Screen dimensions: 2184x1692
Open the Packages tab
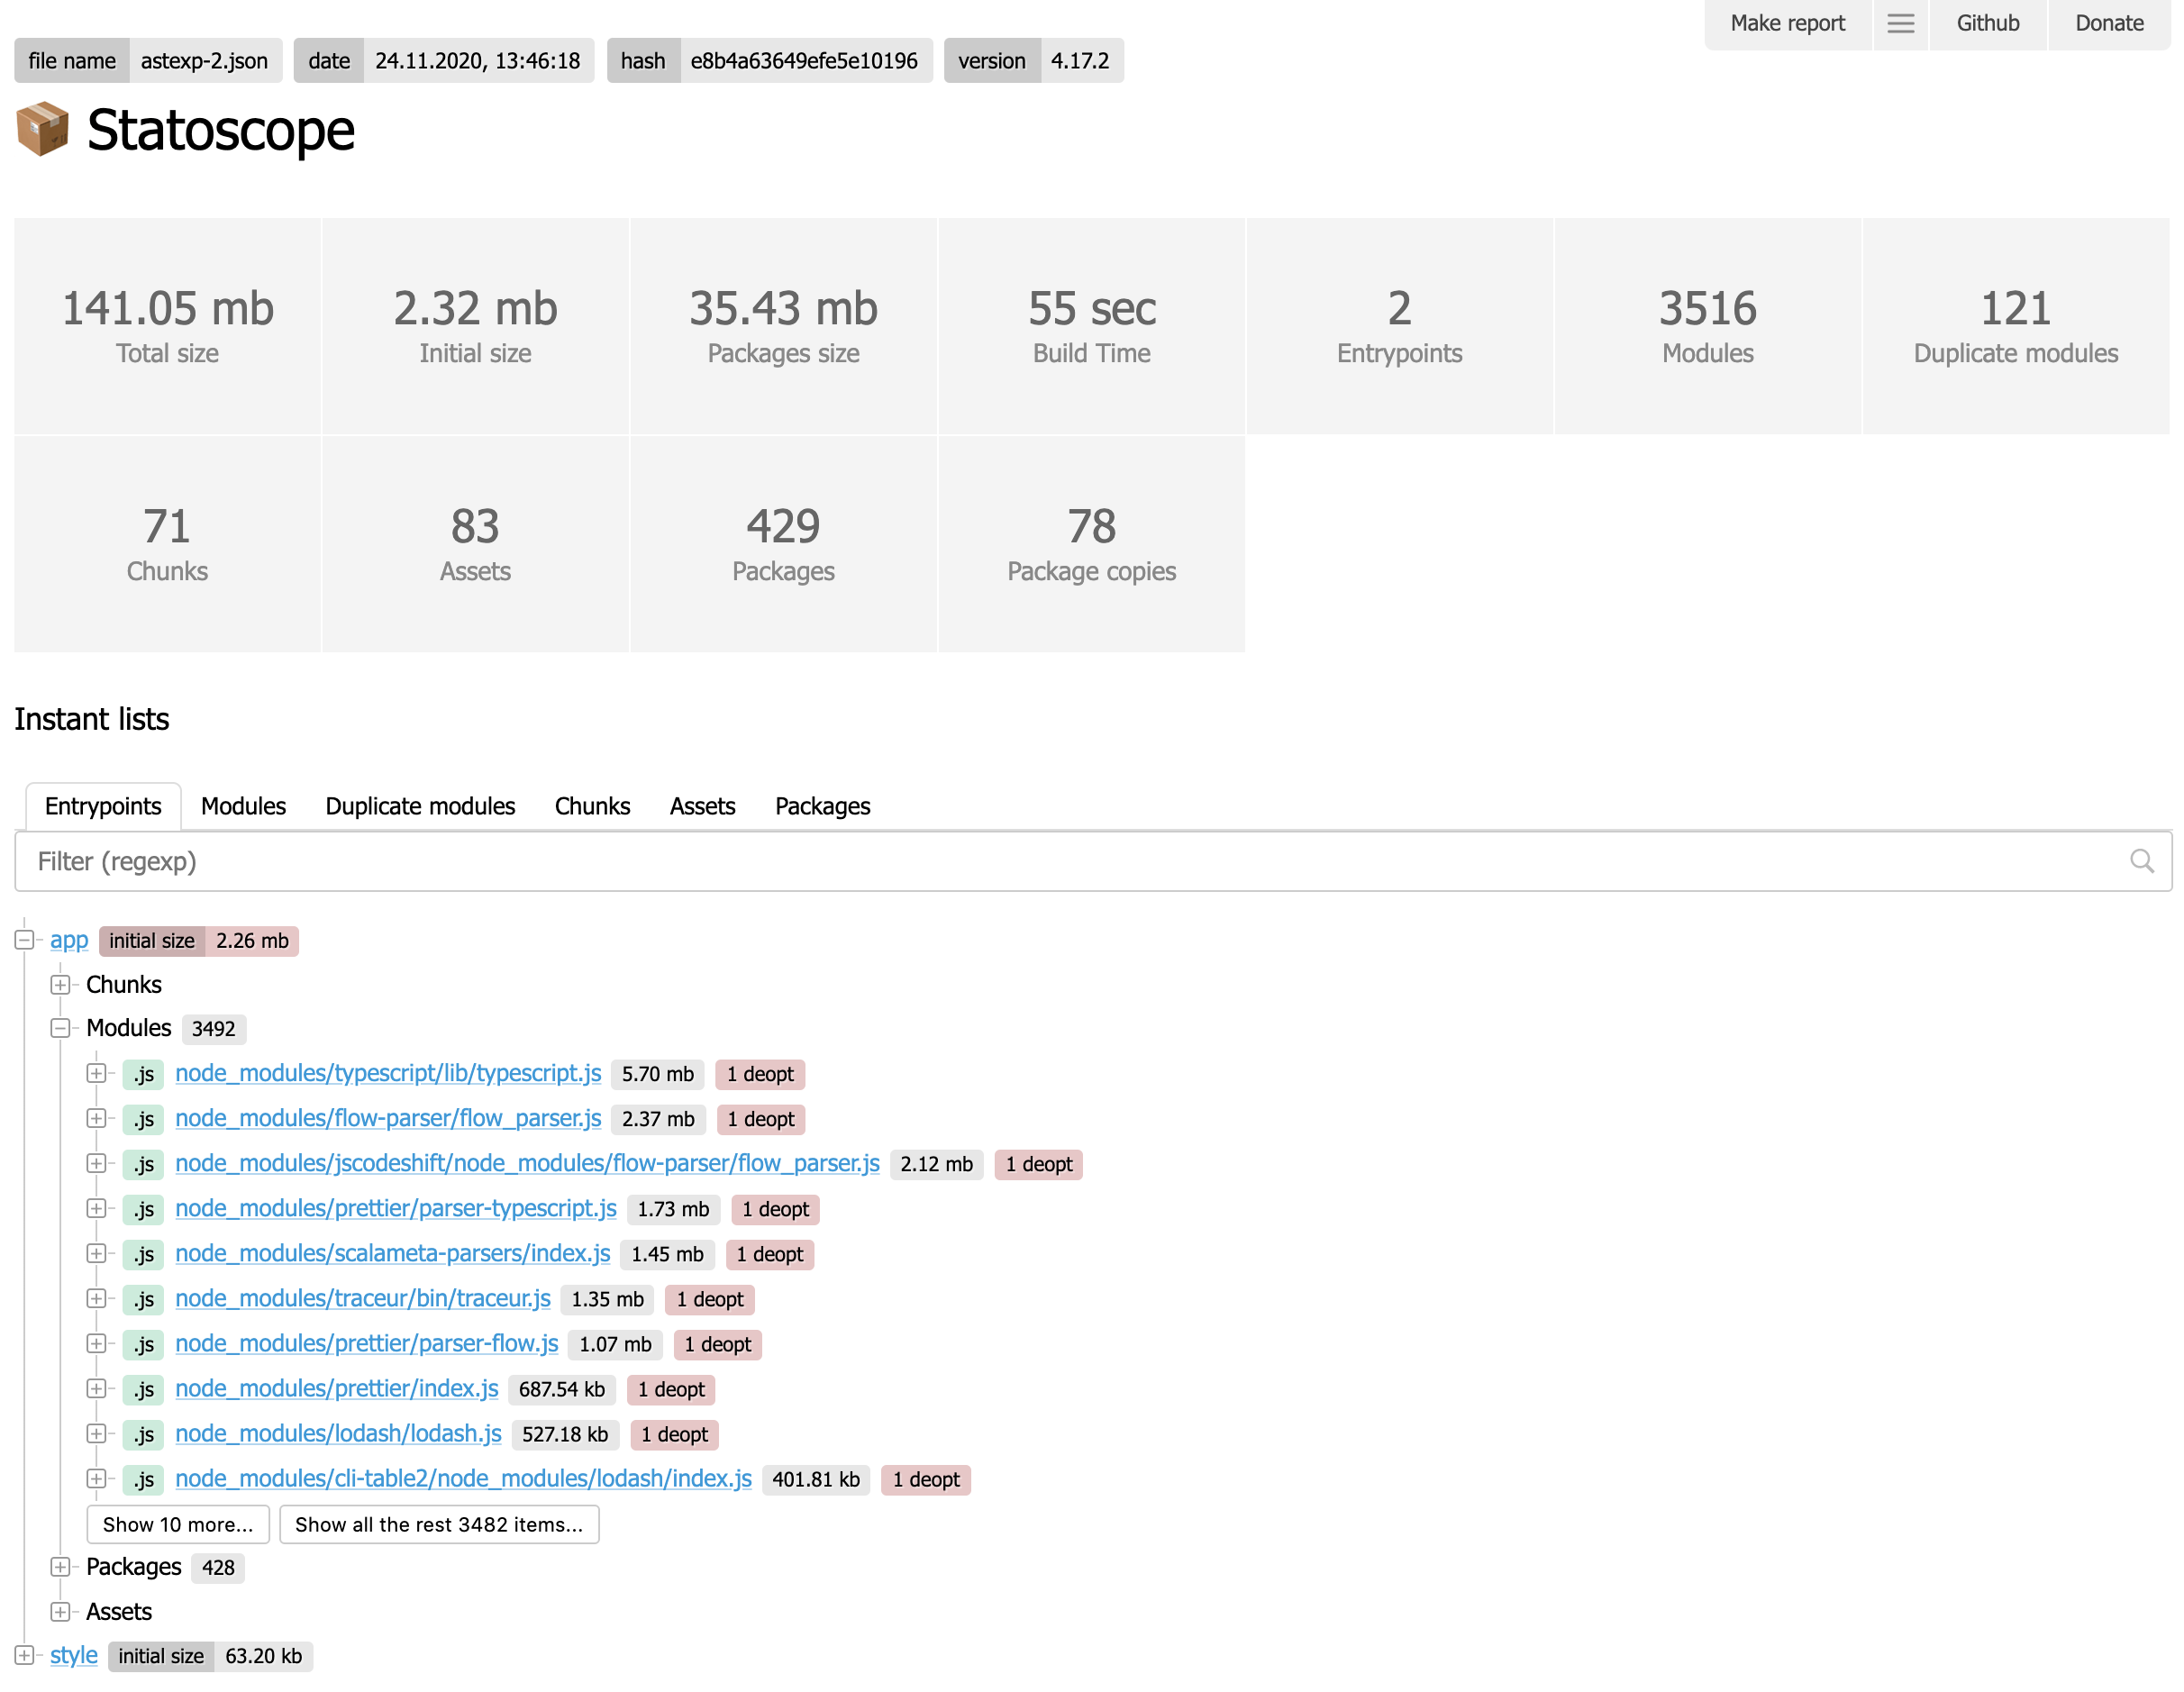tap(822, 806)
